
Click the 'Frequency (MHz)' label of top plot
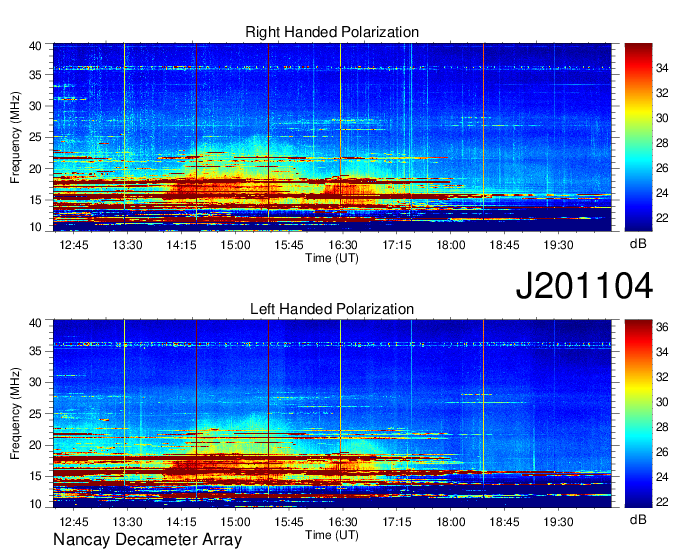click(x=15, y=137)
